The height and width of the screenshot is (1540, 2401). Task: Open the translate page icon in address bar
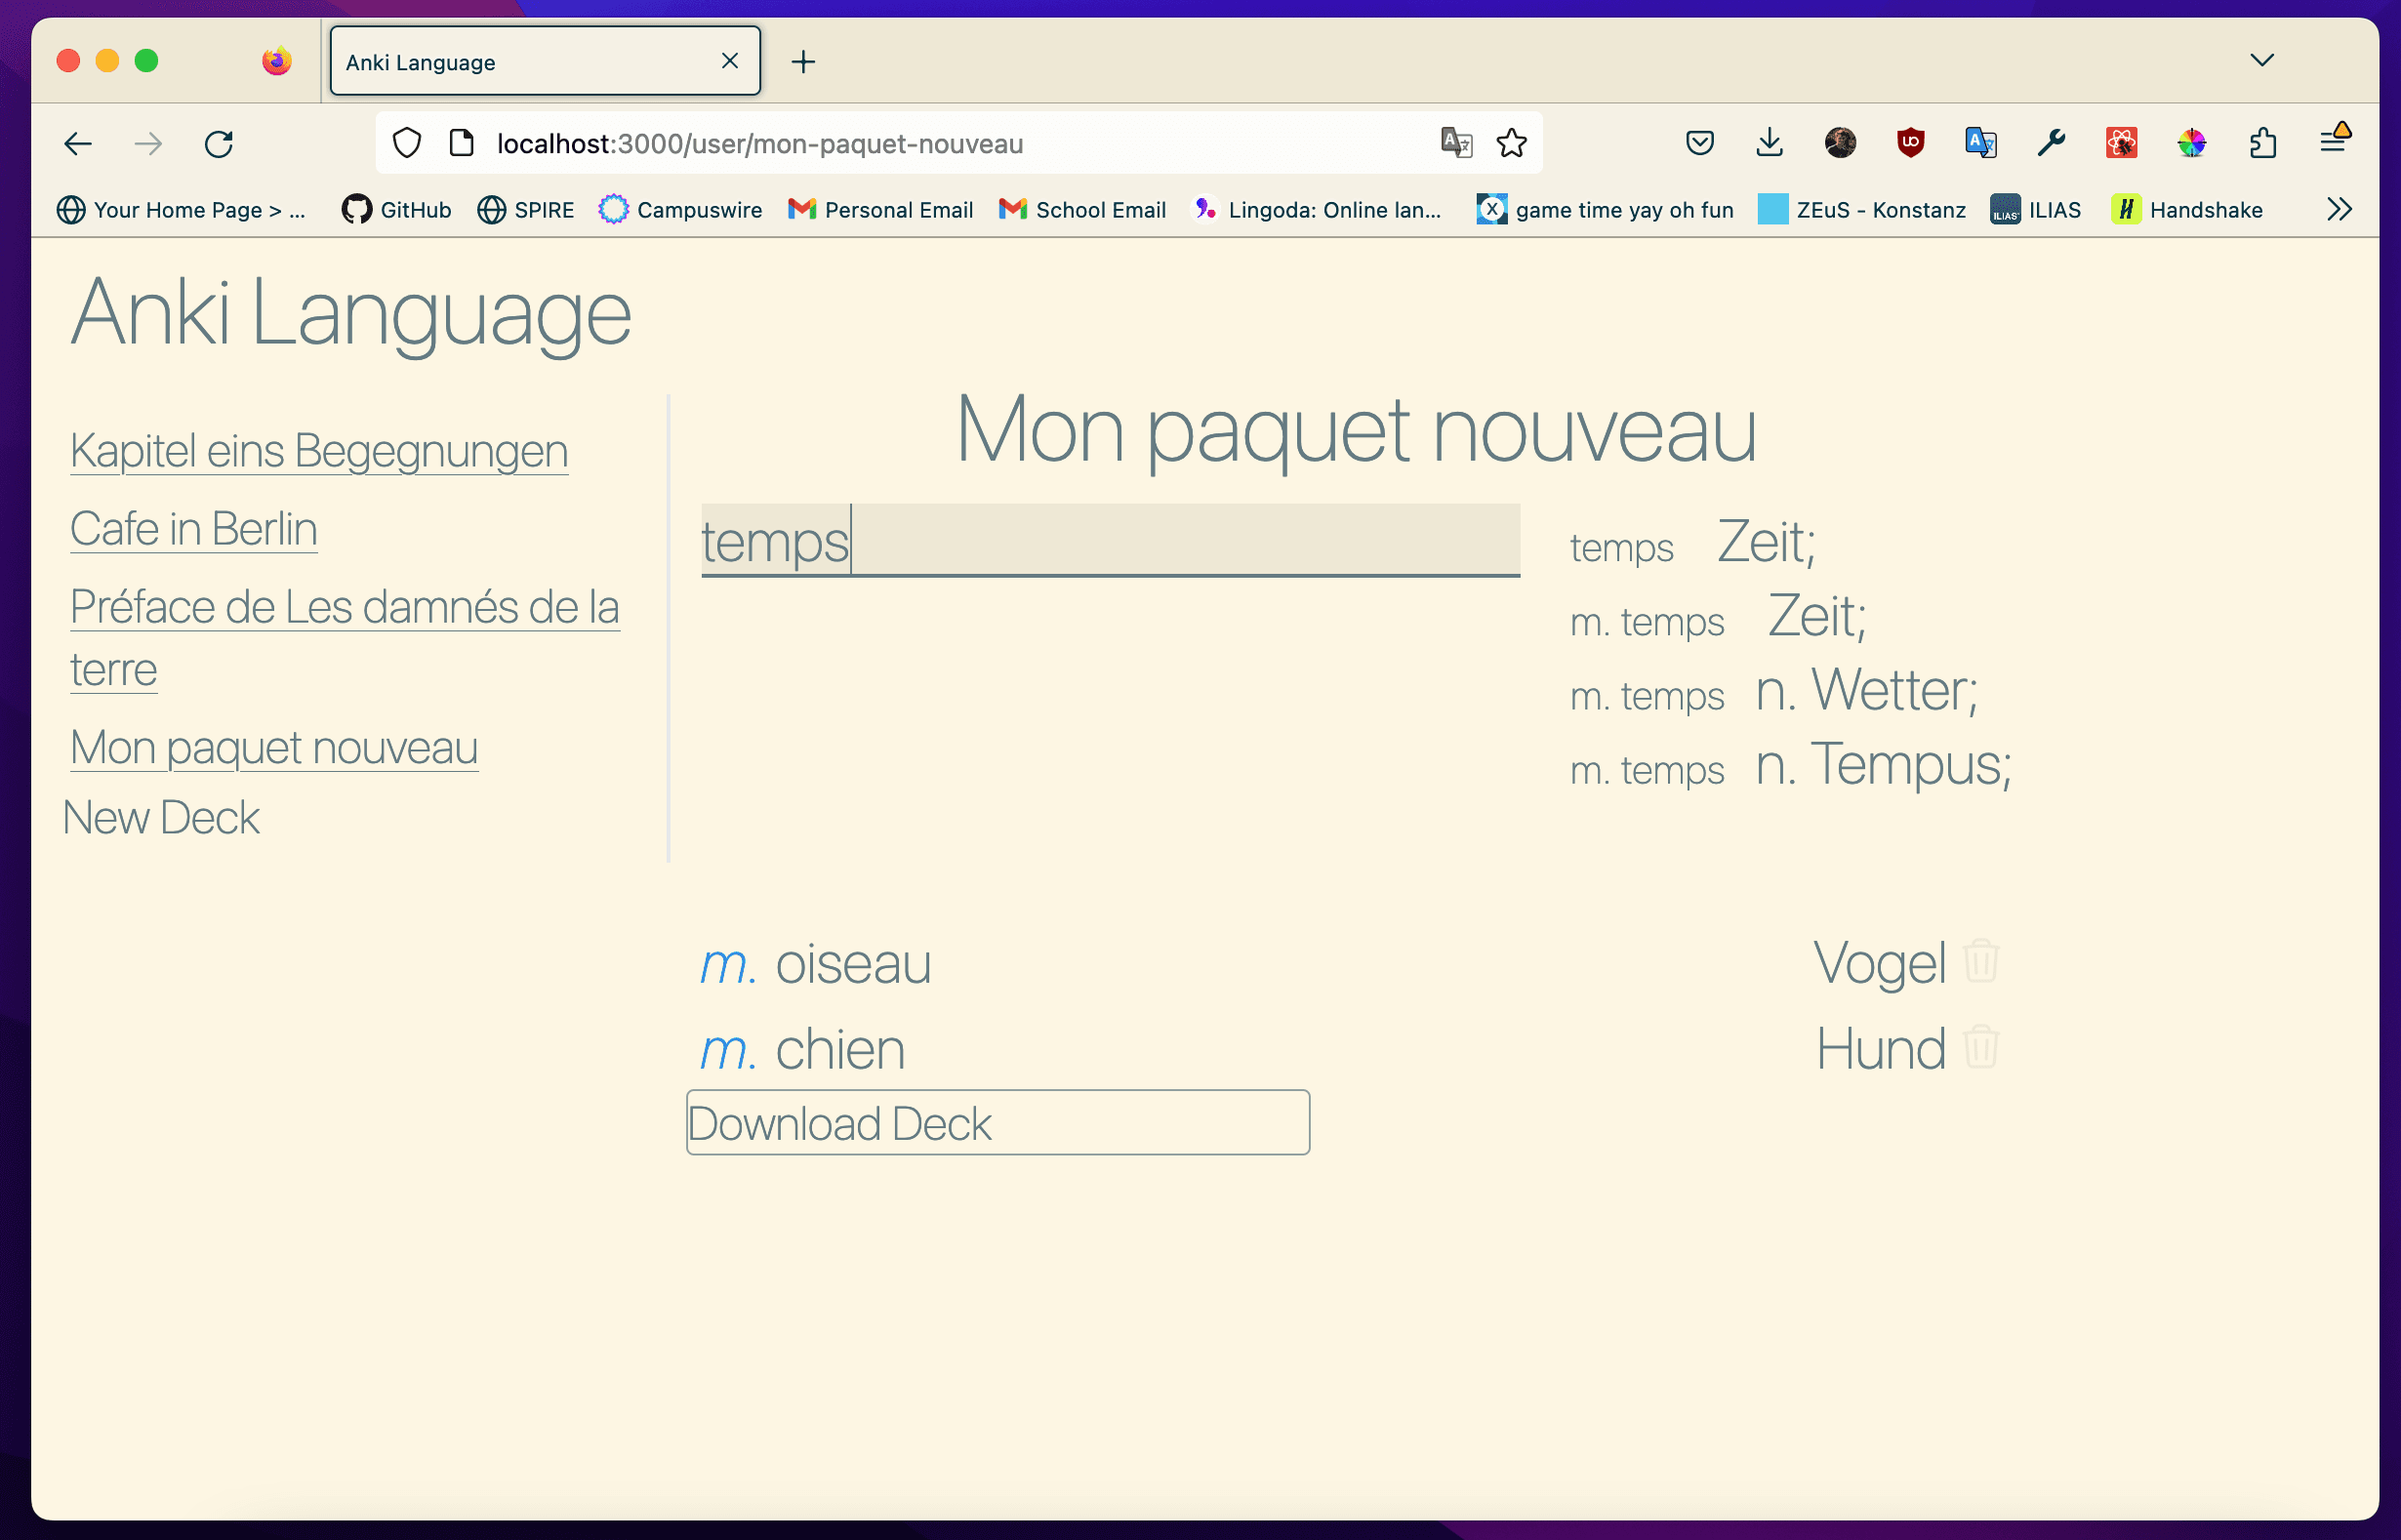pos(1456,143)
